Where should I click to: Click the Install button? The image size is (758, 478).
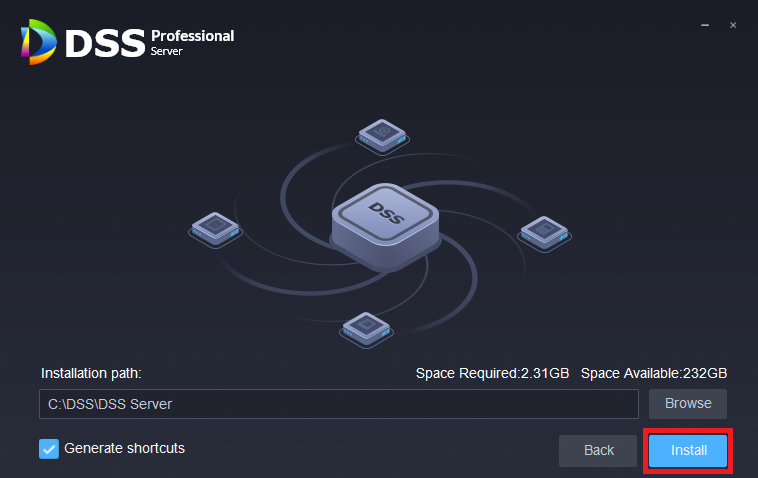[x=688, y=450]
